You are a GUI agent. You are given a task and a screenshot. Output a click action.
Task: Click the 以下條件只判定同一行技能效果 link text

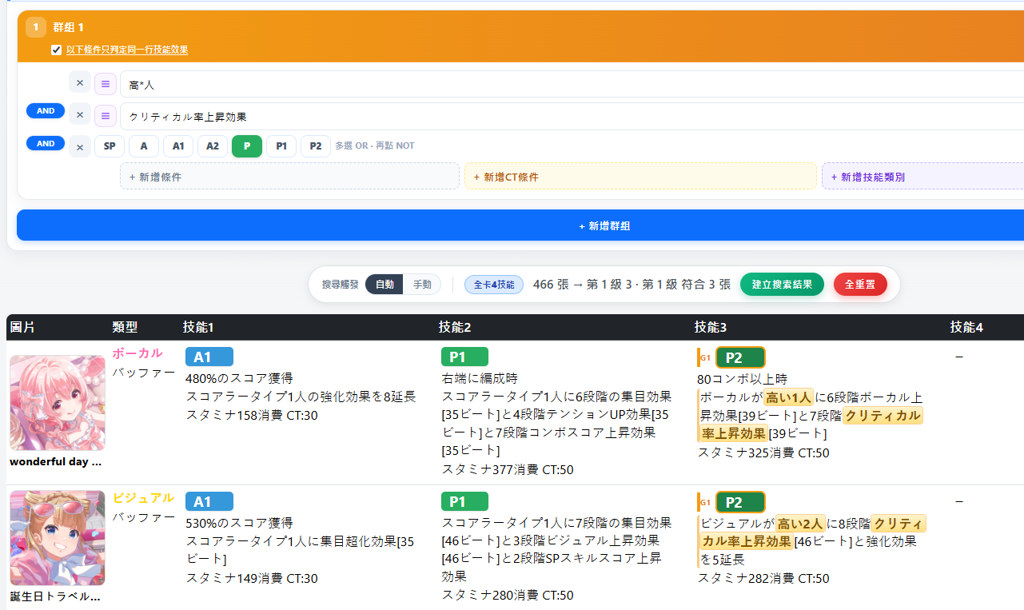click(127, 50)
